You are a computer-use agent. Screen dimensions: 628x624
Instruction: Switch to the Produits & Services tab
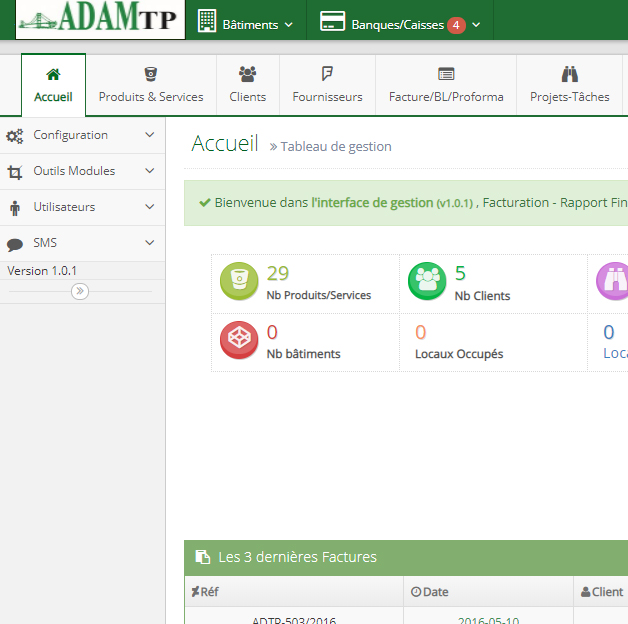(151, 86)
